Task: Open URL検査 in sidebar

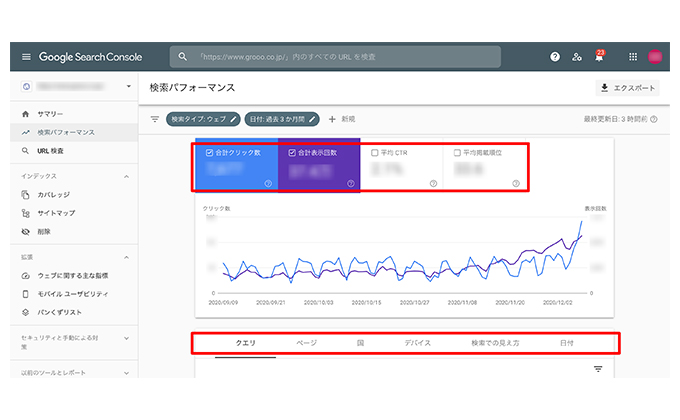Action: pyautogui.click(x=74, y=151)
